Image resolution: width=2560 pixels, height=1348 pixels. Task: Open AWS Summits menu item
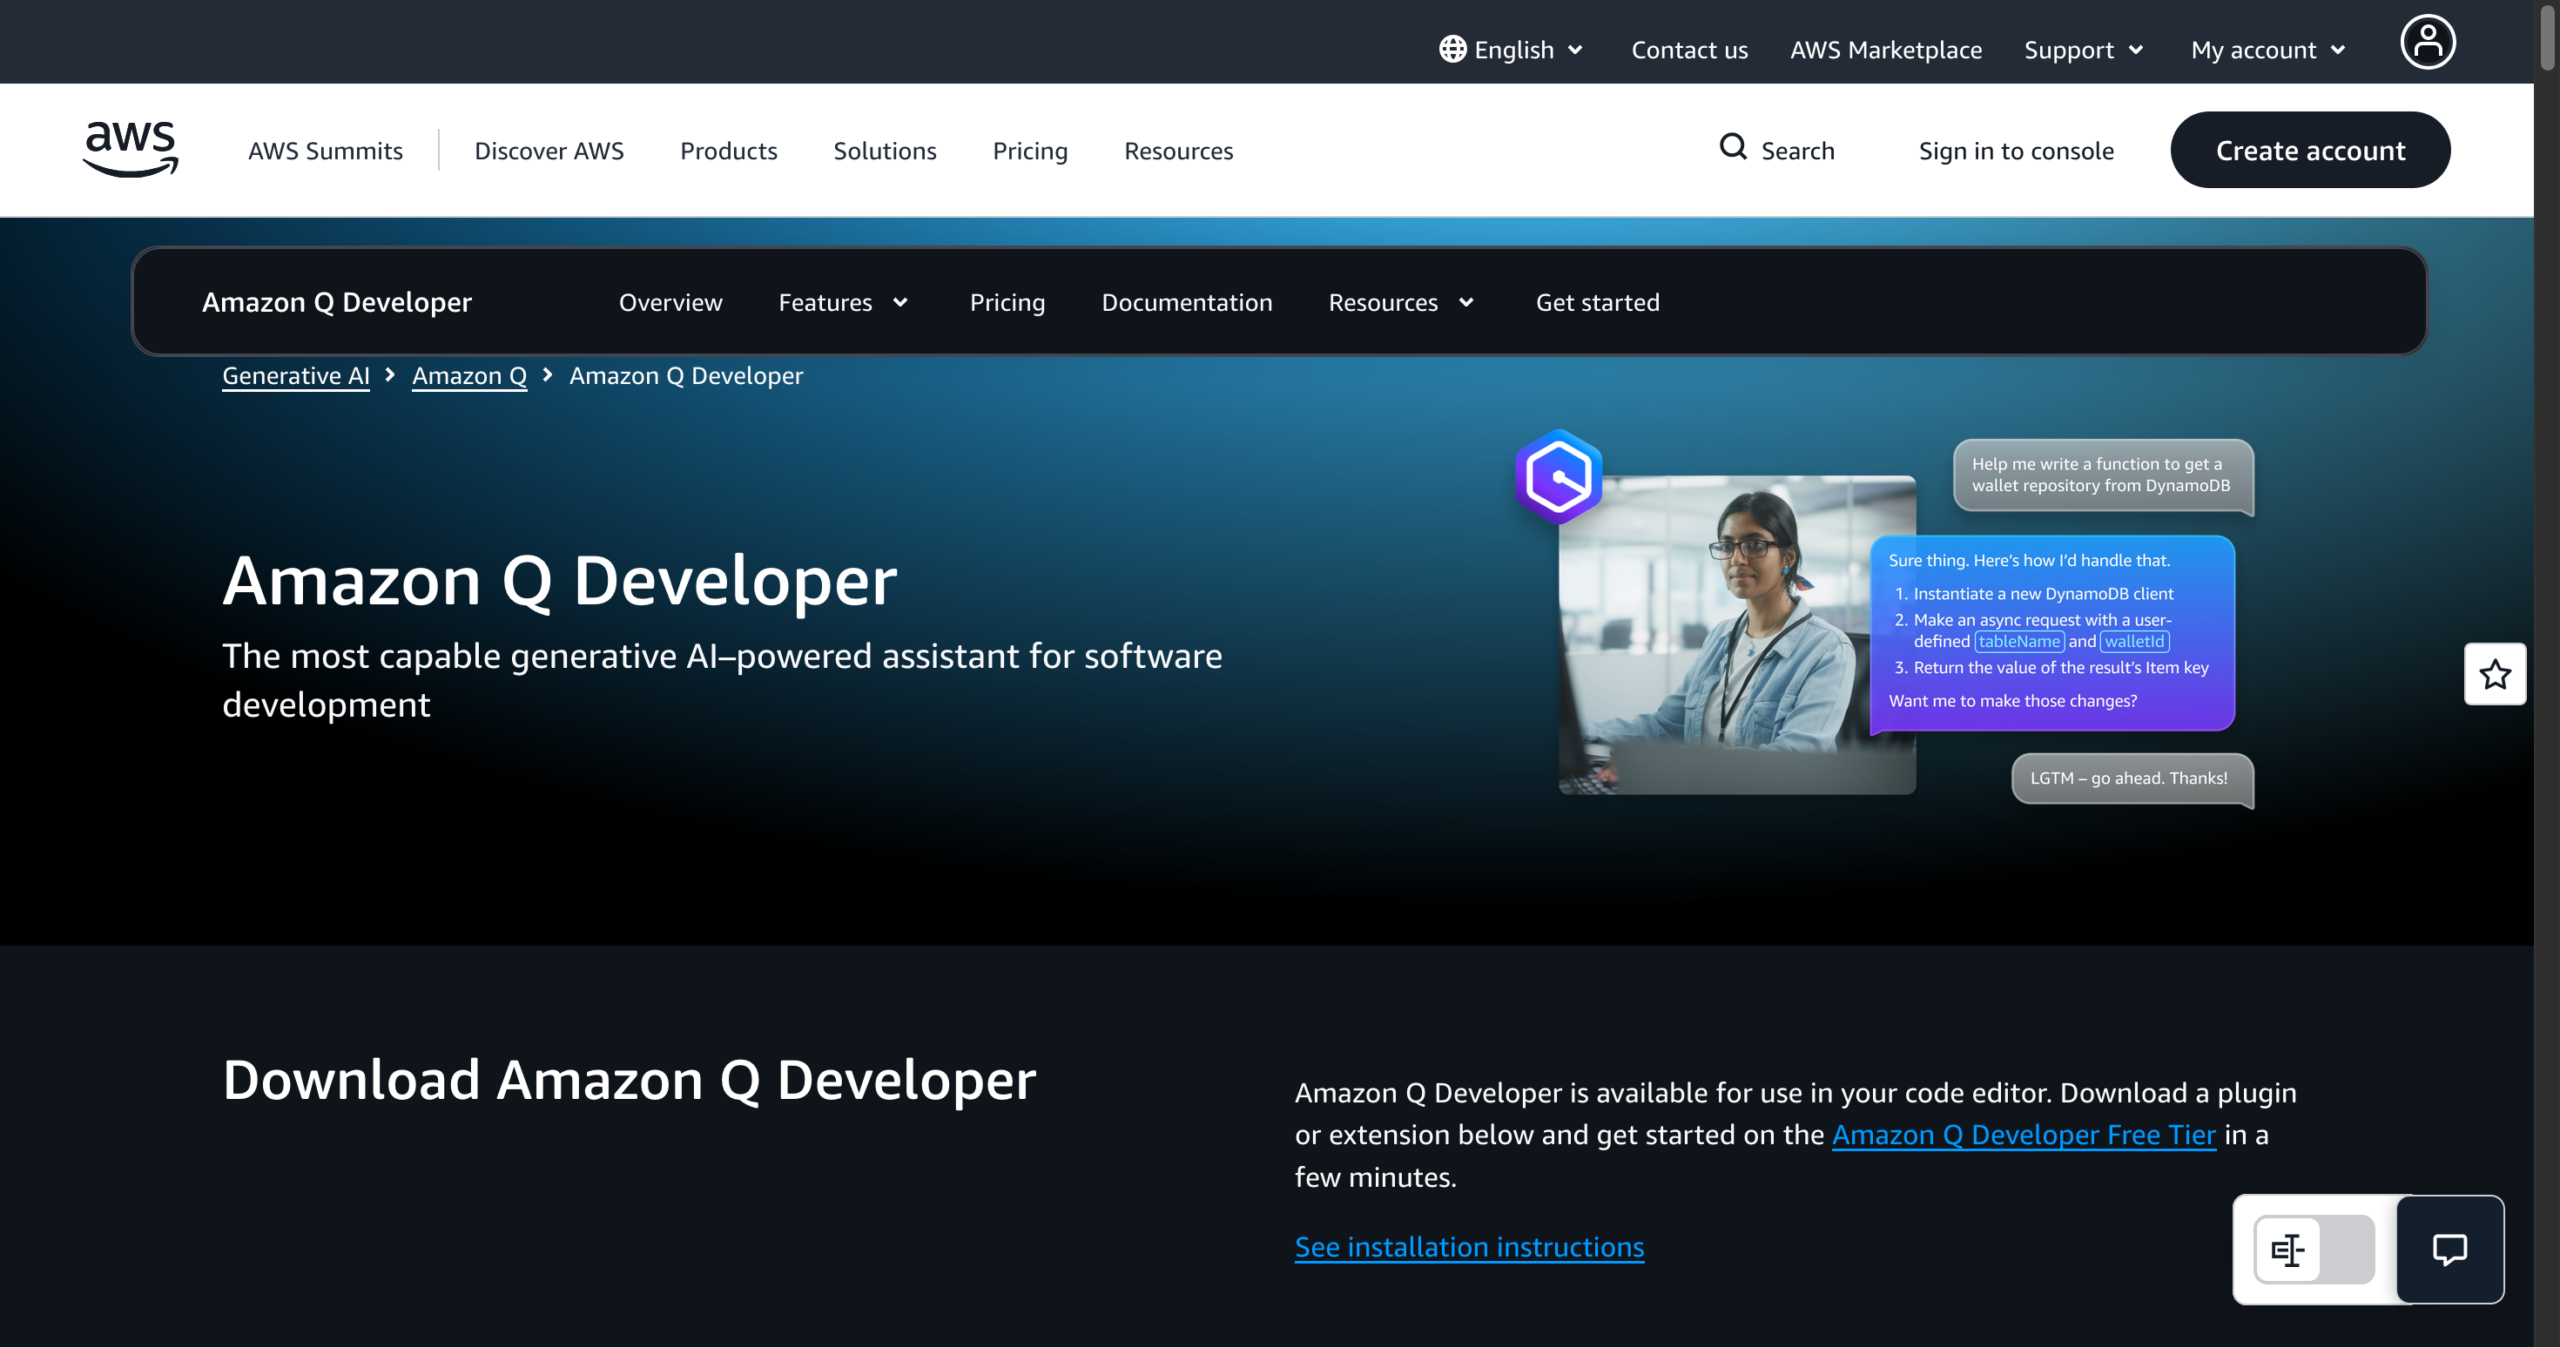(x=325, y=151)
